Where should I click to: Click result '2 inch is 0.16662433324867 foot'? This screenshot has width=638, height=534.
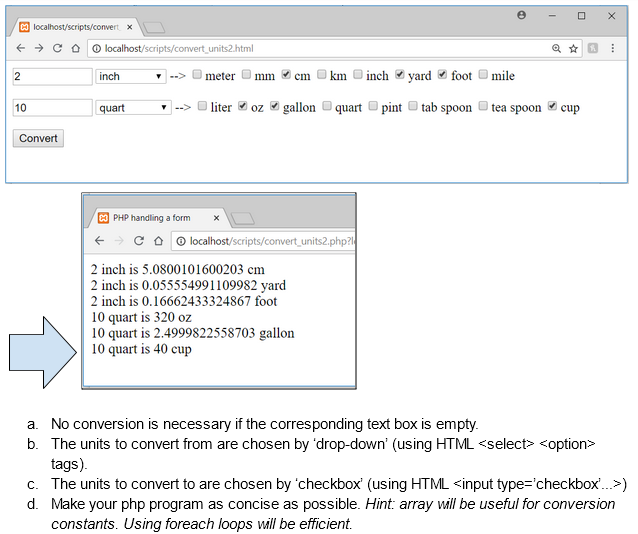[184, 301]
